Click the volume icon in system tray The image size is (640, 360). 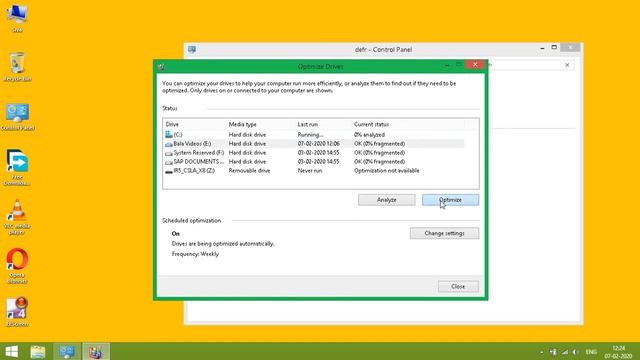click(575, 352)
